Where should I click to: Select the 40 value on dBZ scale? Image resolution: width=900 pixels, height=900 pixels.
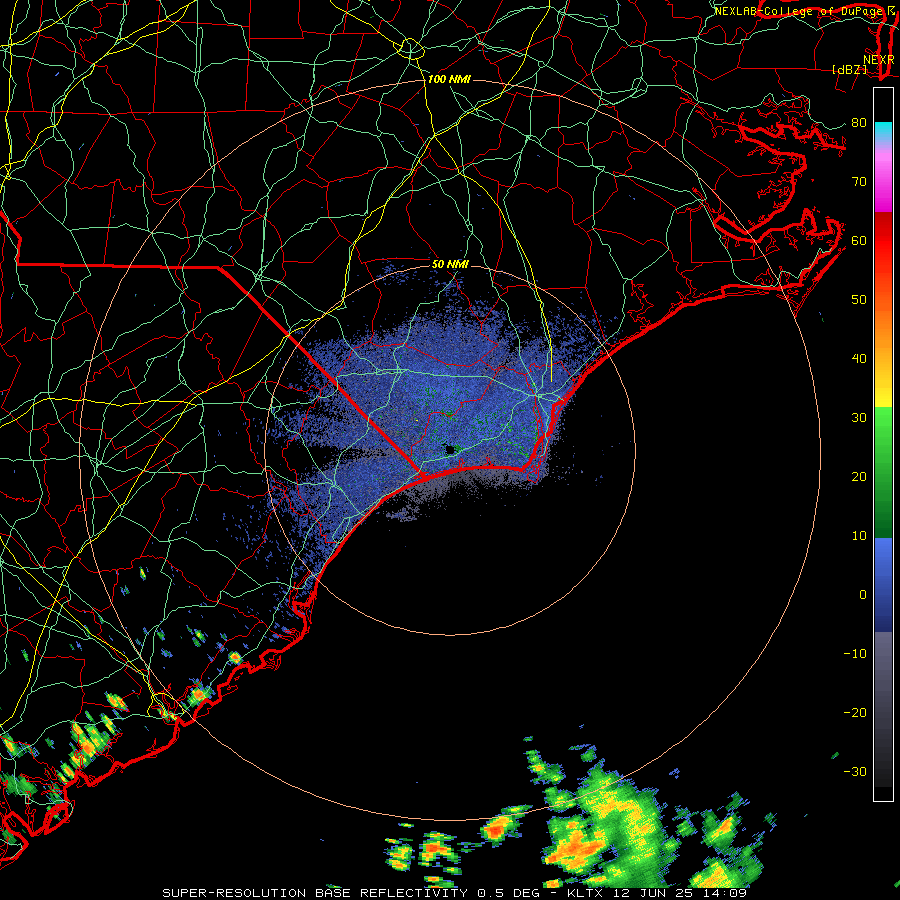tap(859, 359)
